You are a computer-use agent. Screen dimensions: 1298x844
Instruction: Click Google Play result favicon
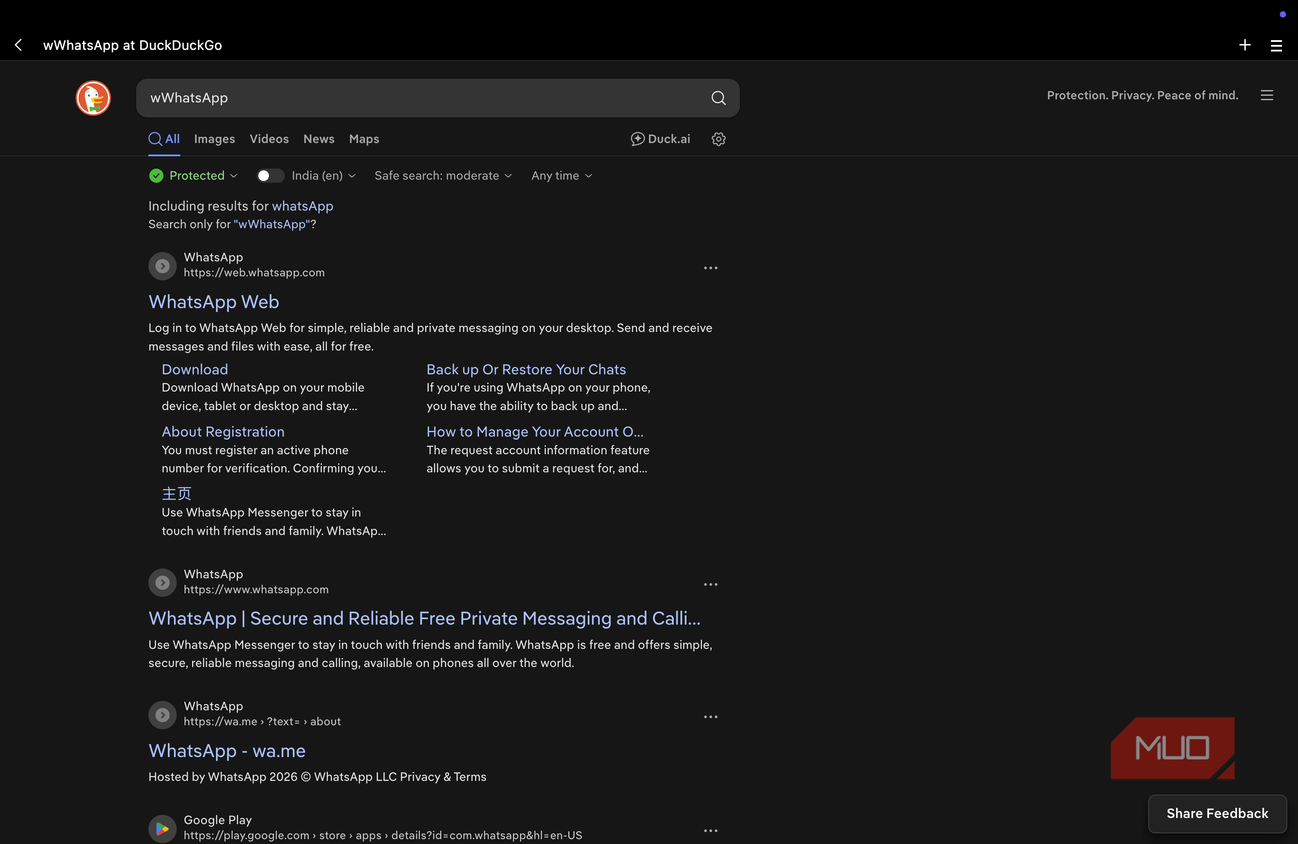(162, 829)
